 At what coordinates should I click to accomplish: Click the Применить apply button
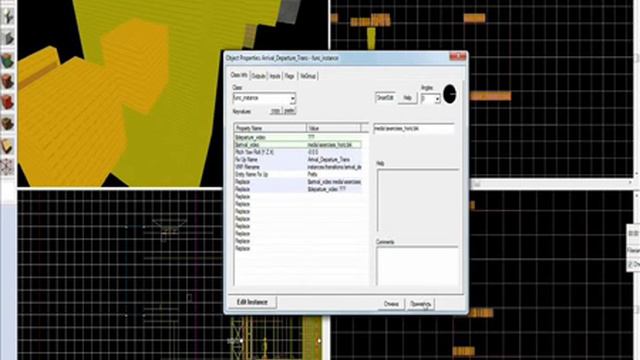click(x=420, y=304)
